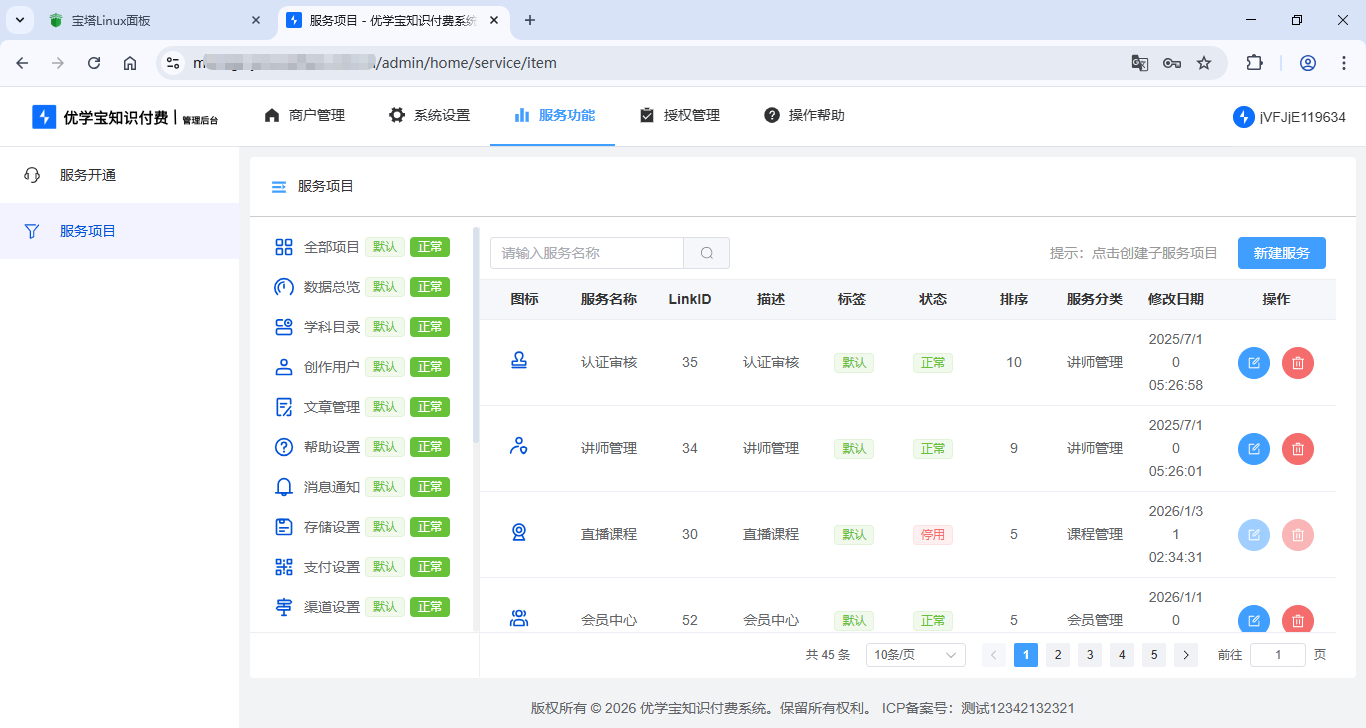Open the Chrome three-dot menu

[1342, 63]
